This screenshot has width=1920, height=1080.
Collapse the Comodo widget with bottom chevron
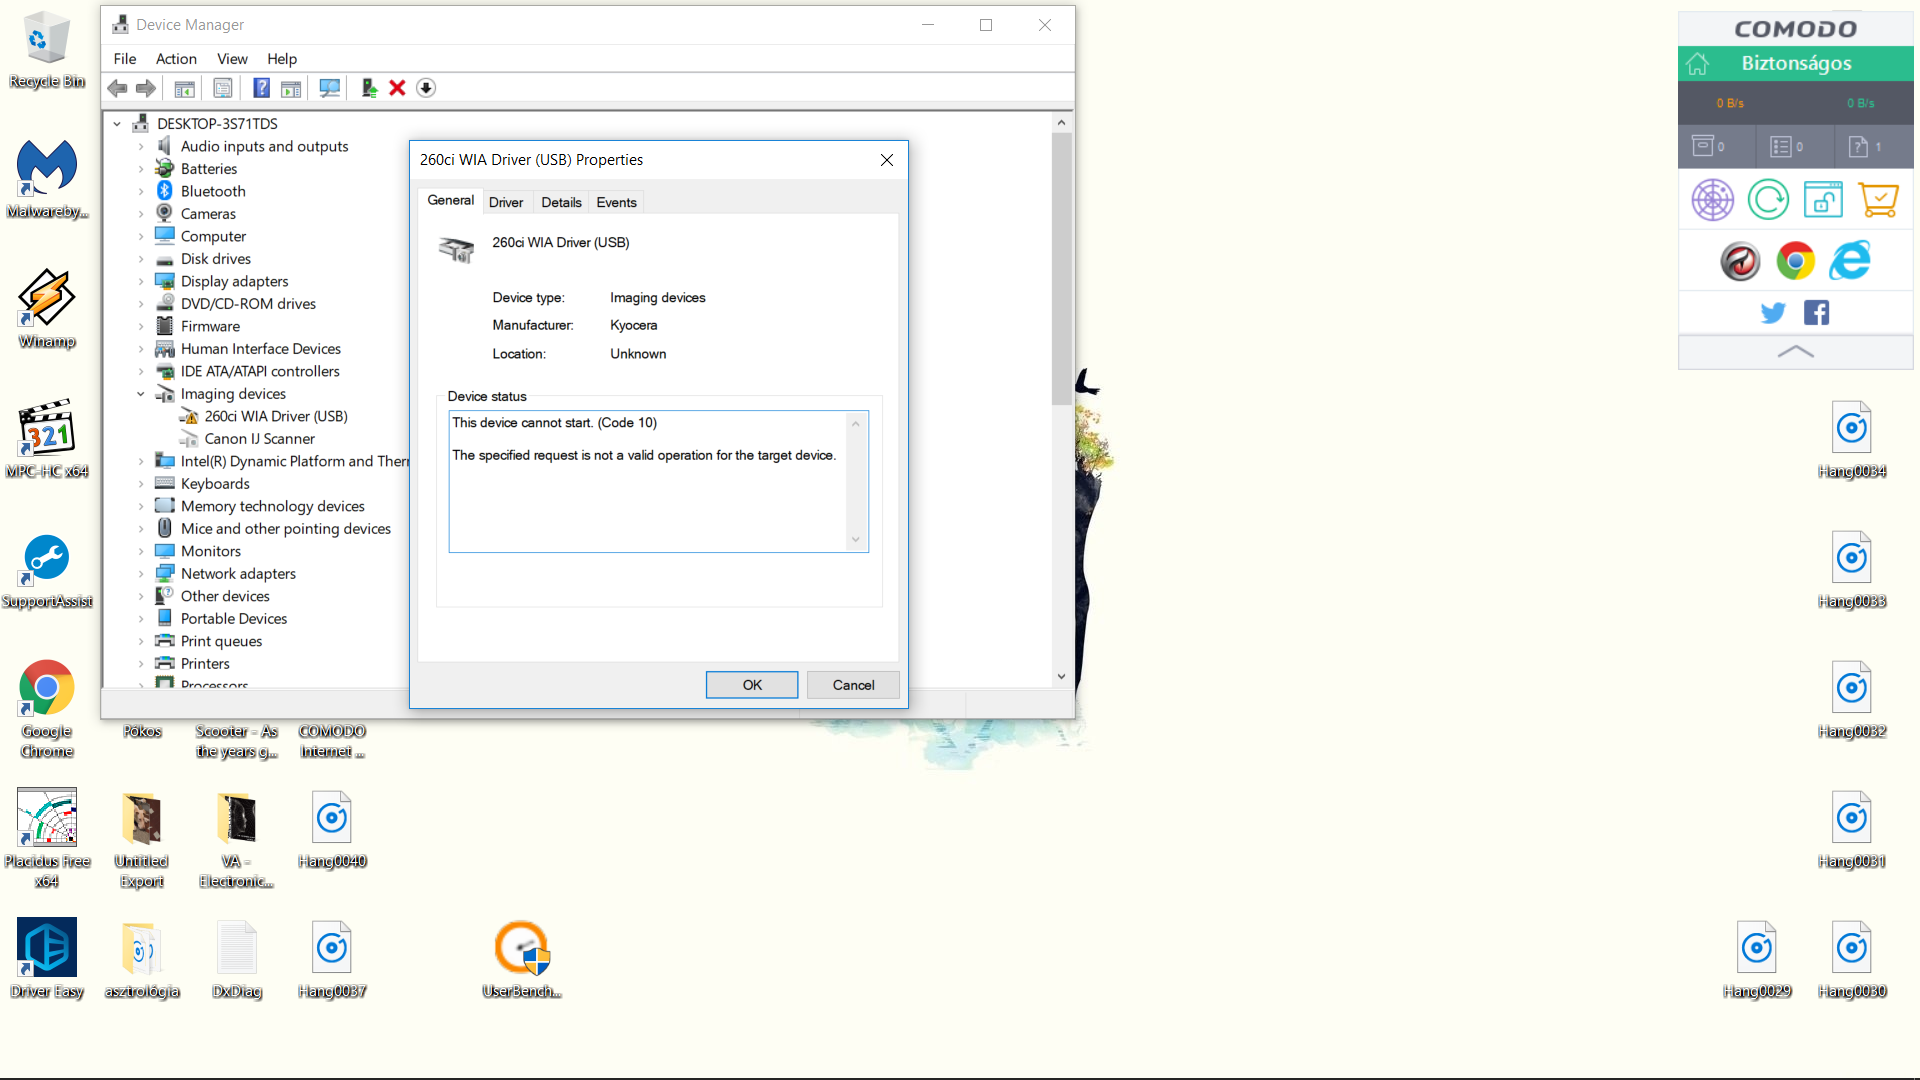(1795, 352)
